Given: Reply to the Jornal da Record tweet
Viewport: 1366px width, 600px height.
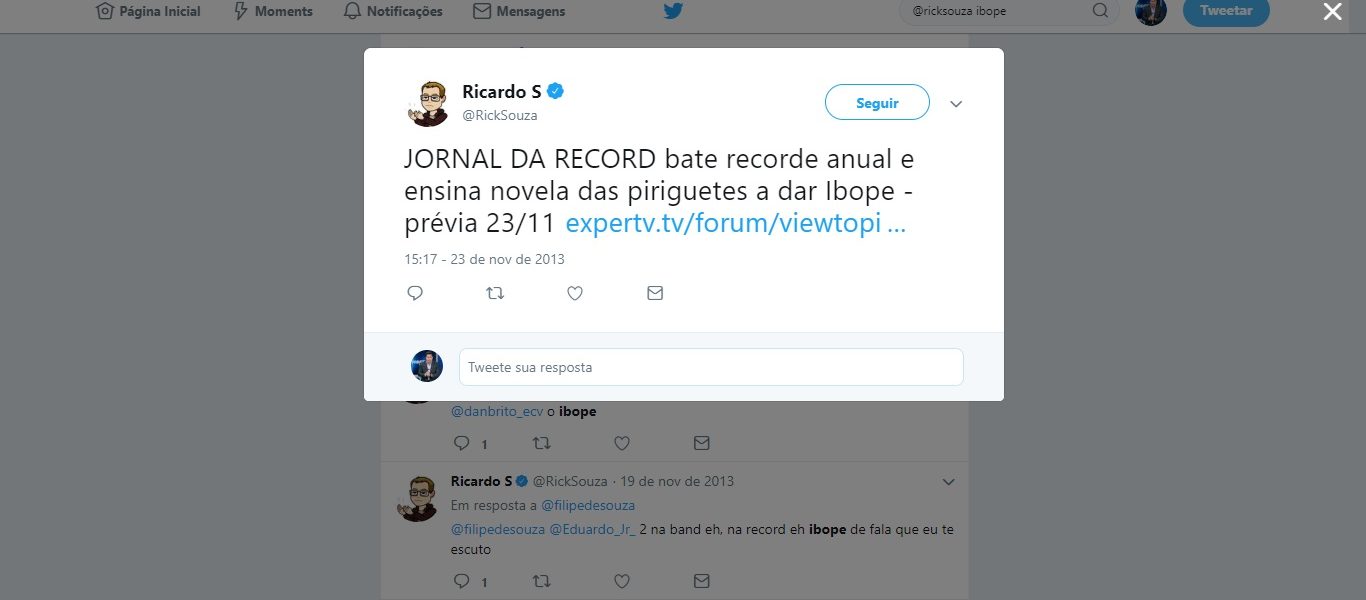Looking at the screenshot, I should click(x=416, y=293).
